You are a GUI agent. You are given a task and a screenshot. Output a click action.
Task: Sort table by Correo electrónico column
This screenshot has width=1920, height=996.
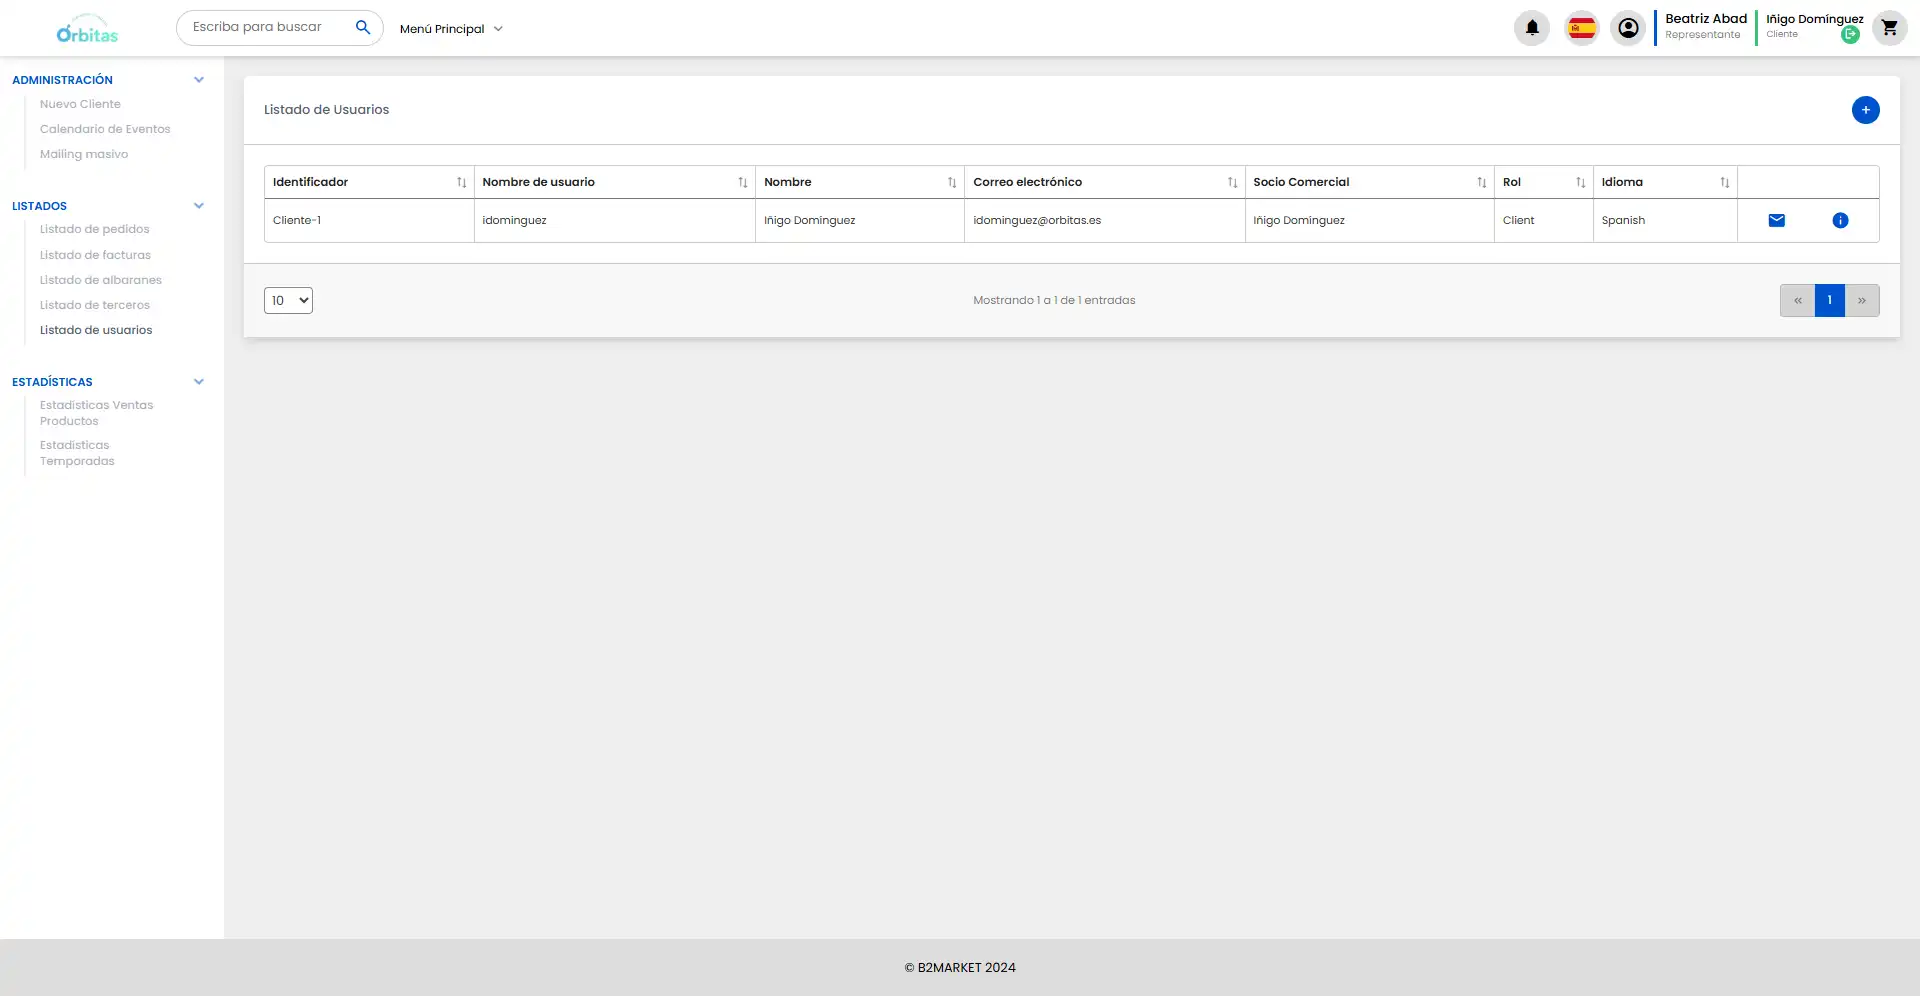tap(1232, 182)
